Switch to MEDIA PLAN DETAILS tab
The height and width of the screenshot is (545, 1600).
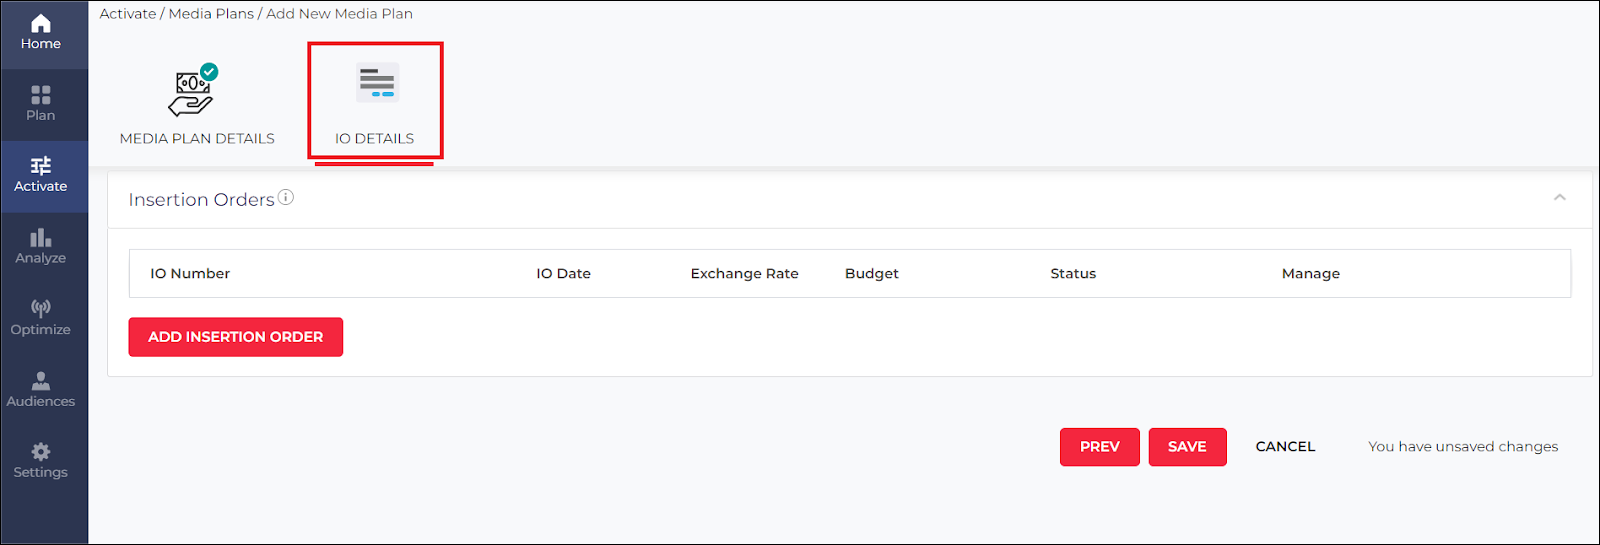pos(197,139)
